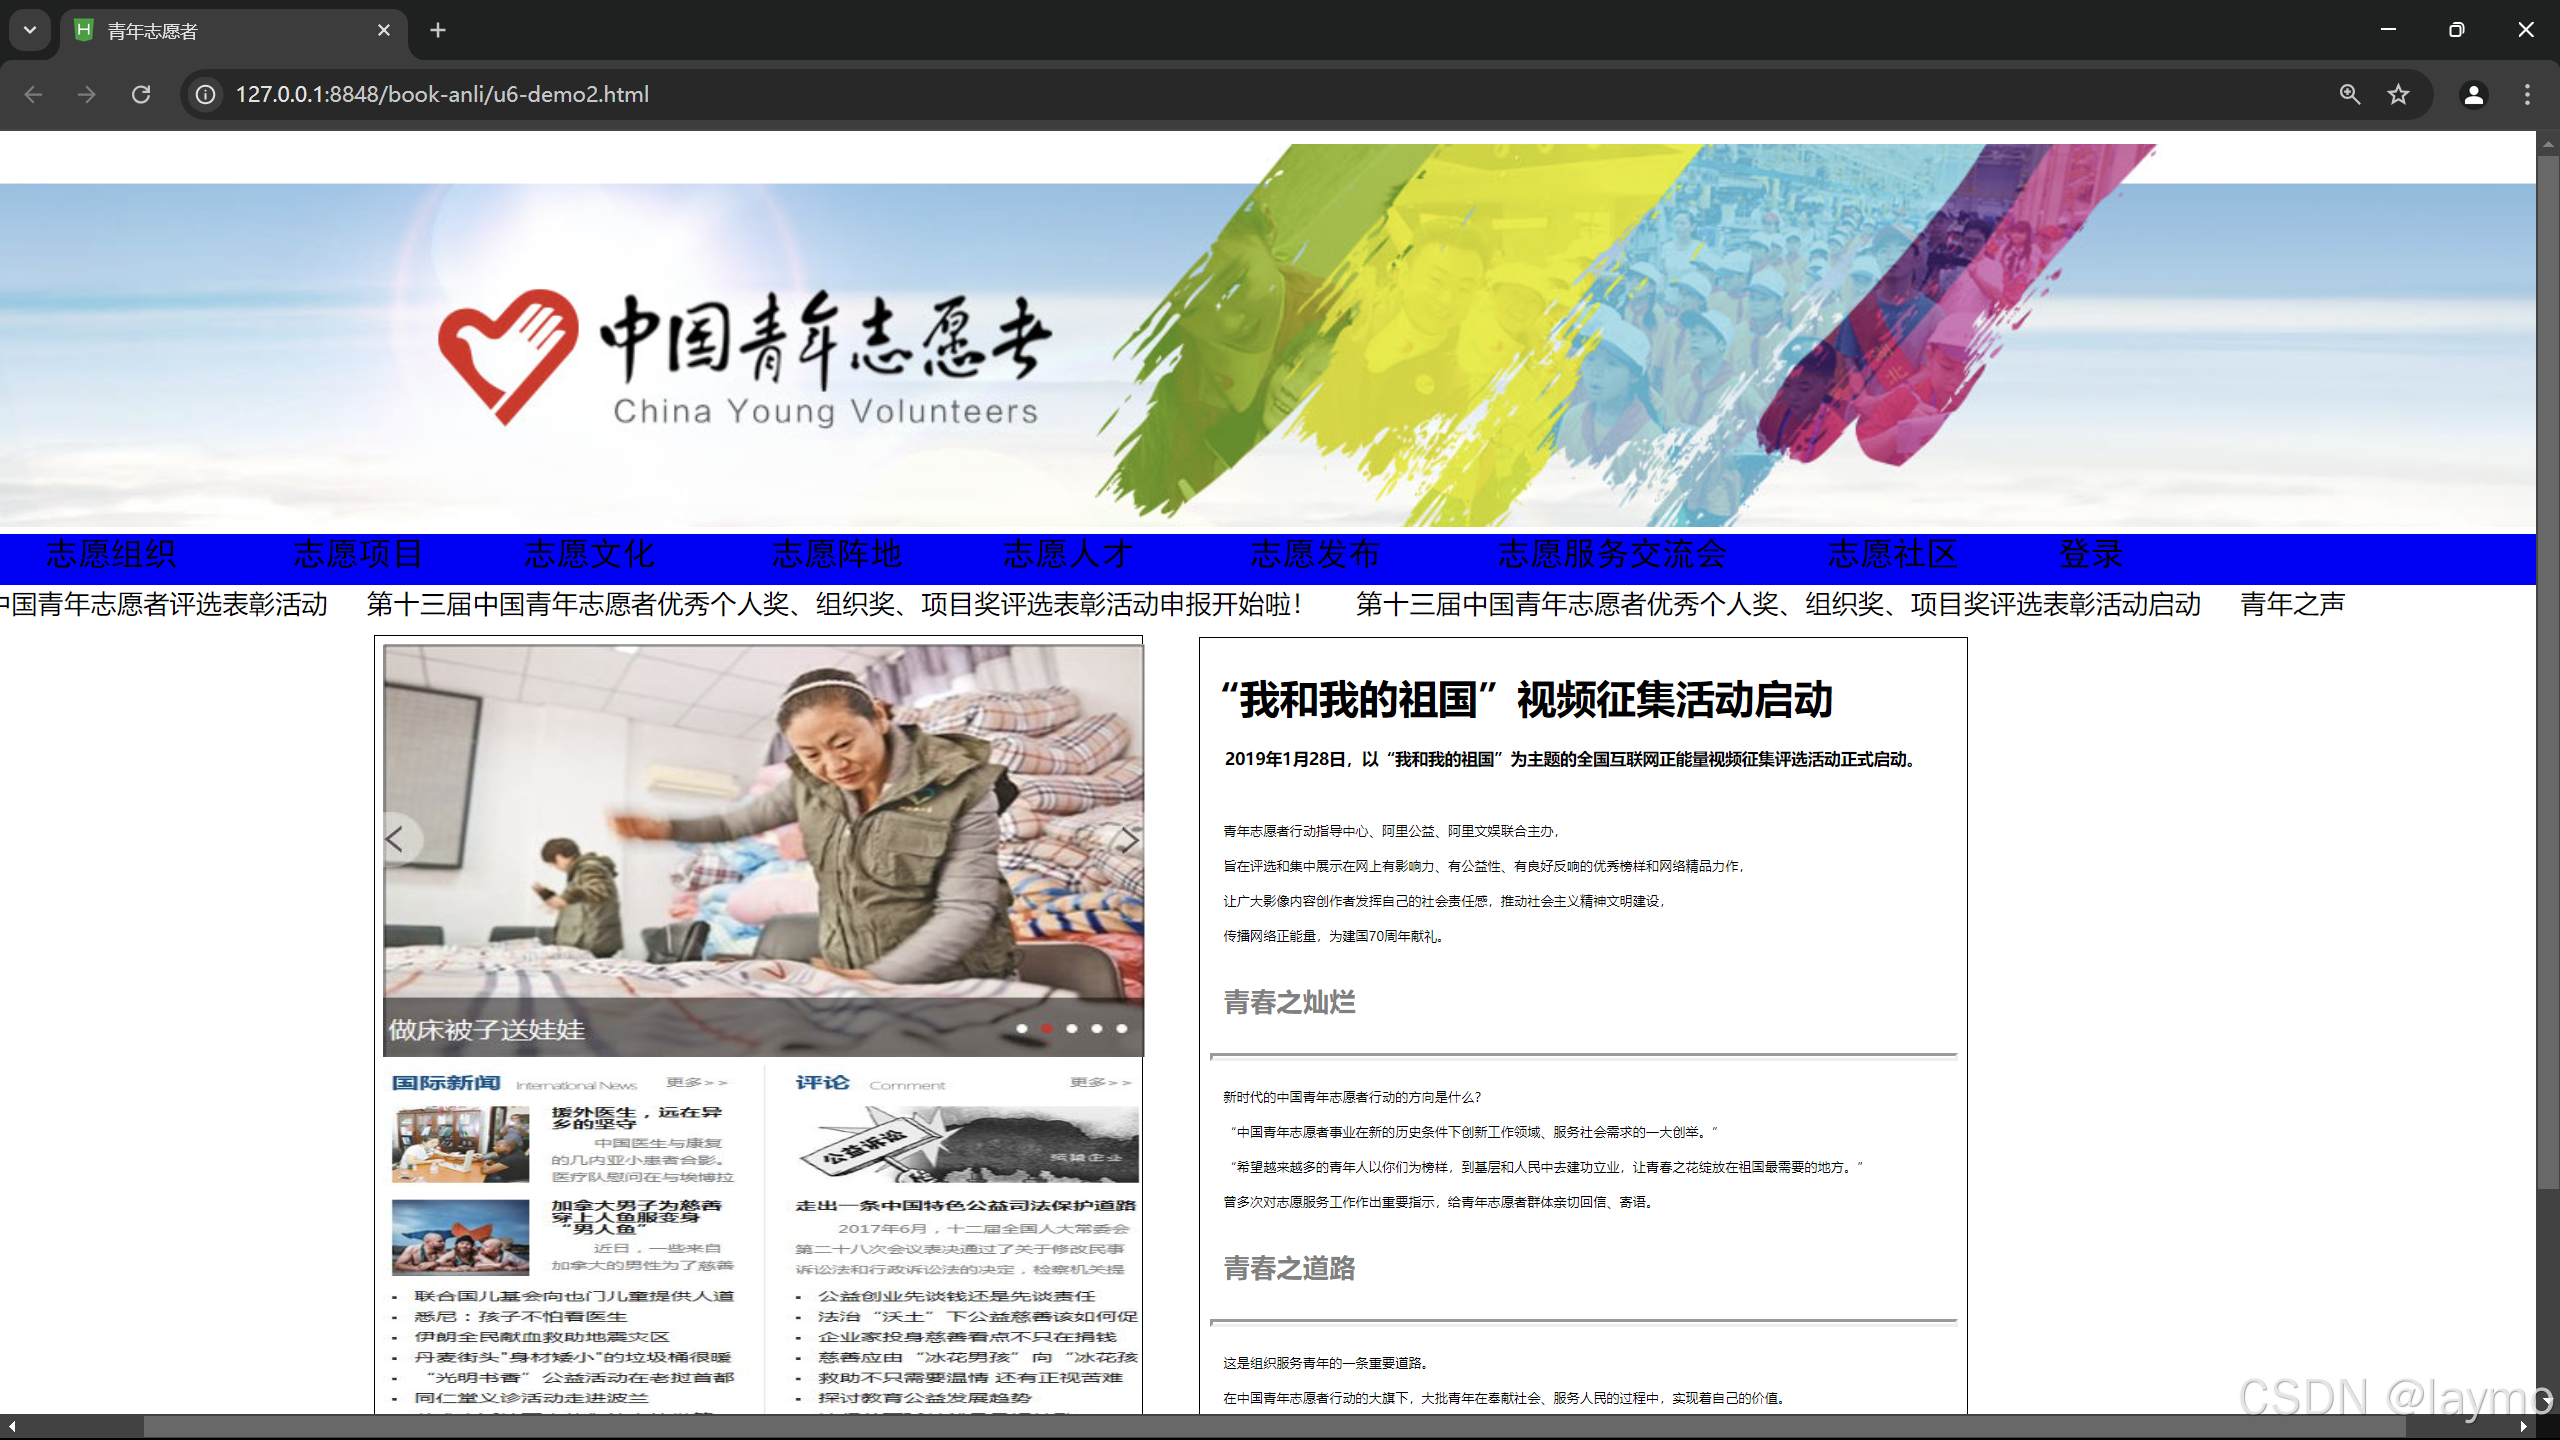Open a new tab with the plus icon
Viewport: 2560px width, 1440px height.
pyautogui.click(x=437, y=30)
